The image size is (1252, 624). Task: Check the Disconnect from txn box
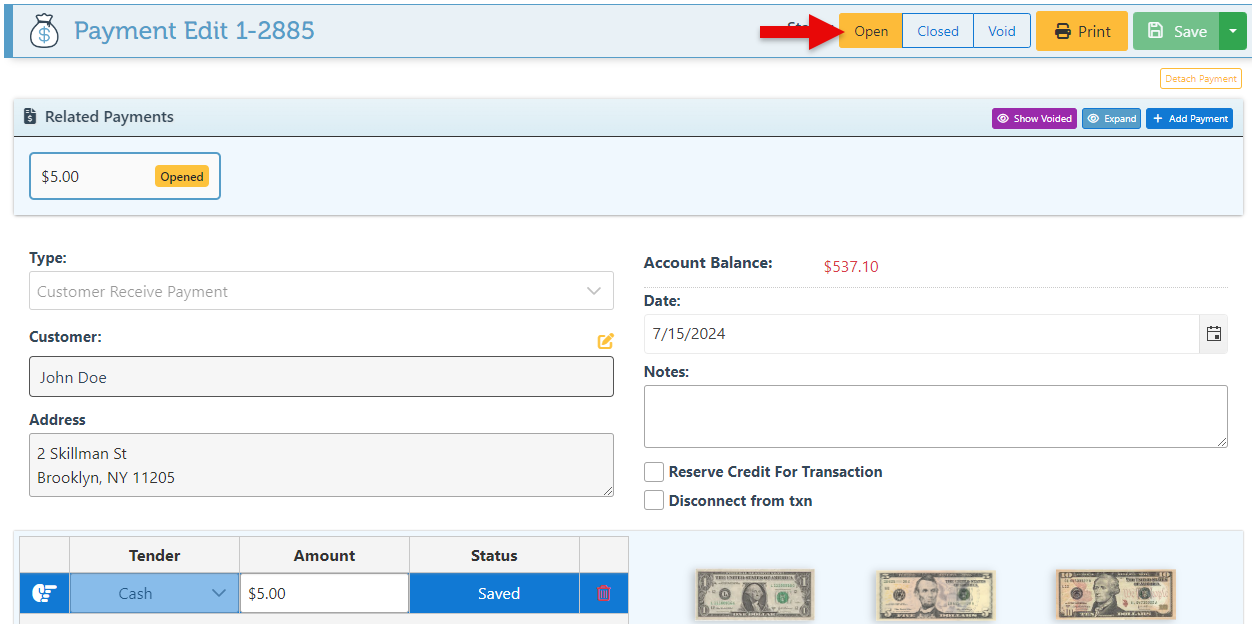coord(654,501)
